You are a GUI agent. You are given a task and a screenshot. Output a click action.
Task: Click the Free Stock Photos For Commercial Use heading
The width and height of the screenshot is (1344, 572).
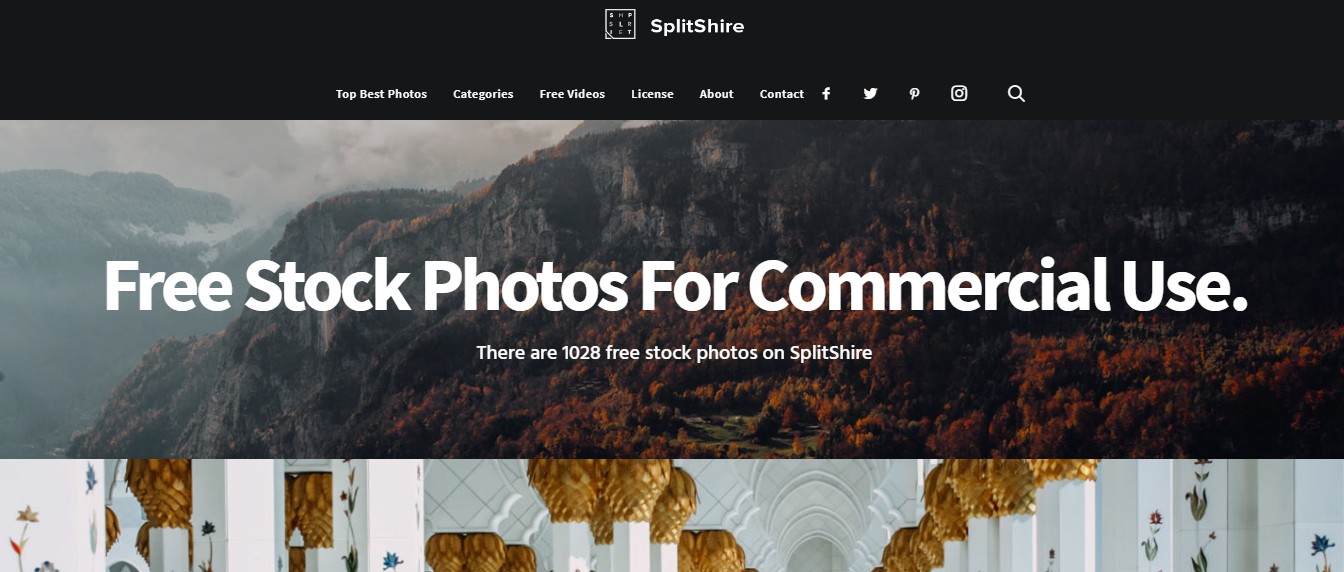675,287
